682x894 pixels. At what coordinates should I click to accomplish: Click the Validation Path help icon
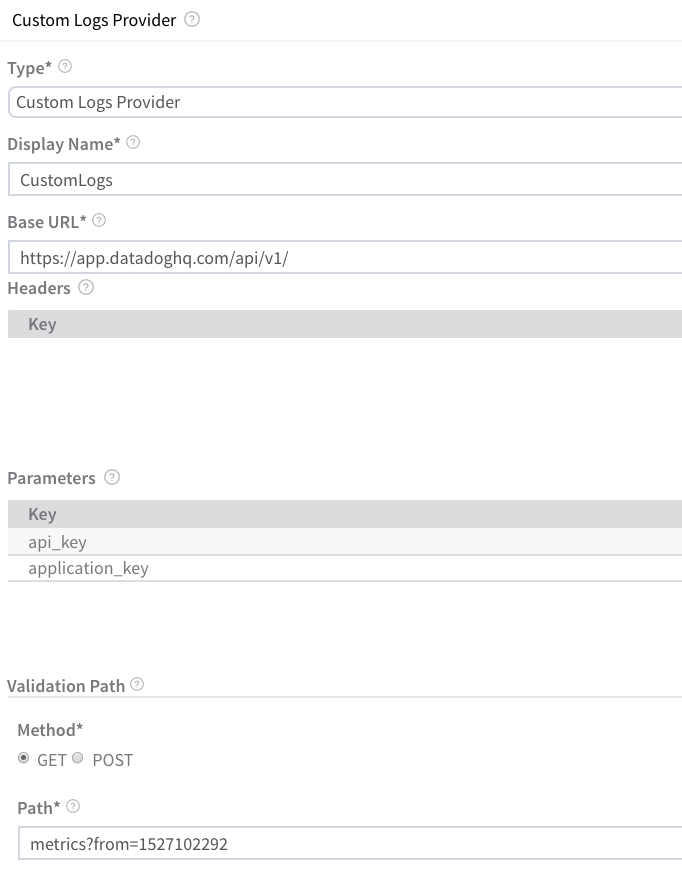point(137,684)
